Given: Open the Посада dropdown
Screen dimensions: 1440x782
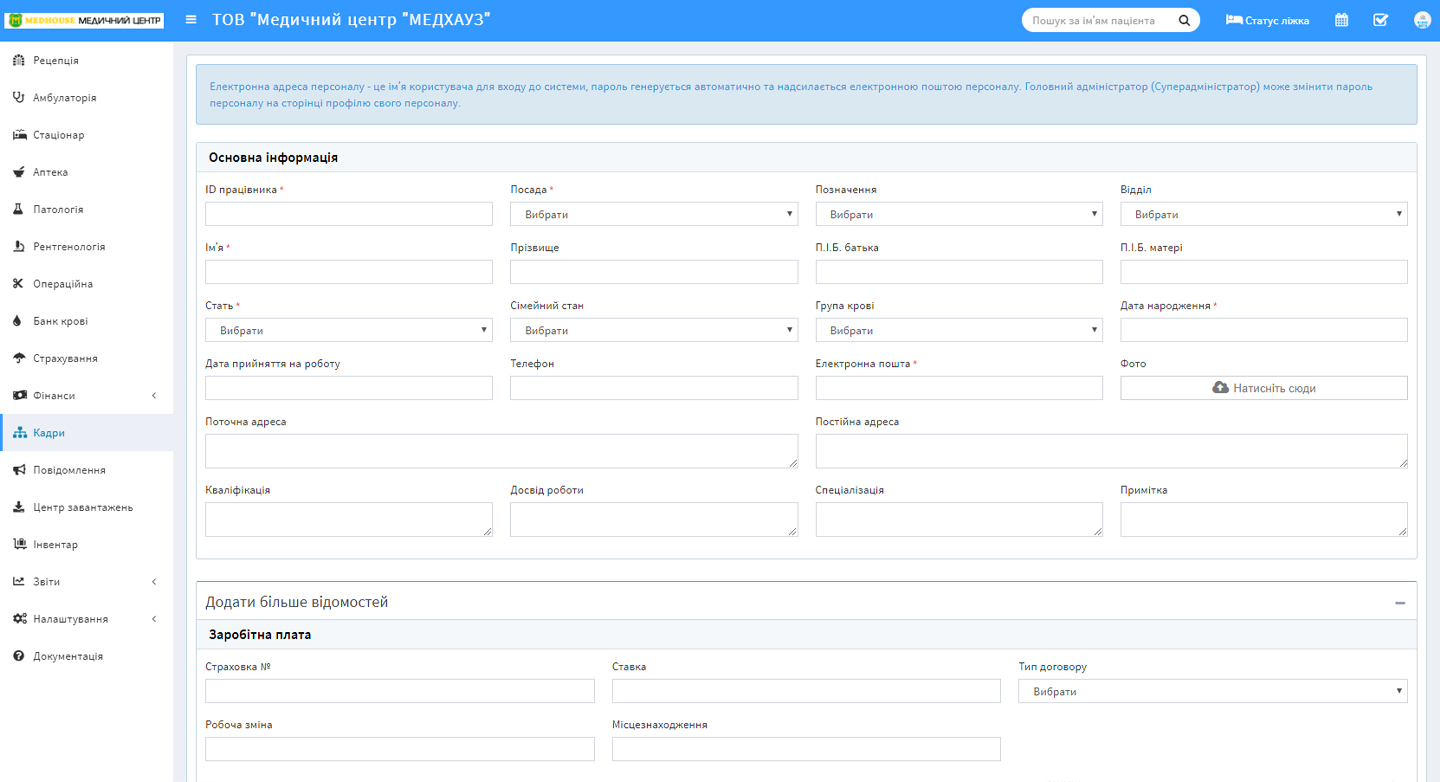Looking at the screenshot, I should [654, 214].
